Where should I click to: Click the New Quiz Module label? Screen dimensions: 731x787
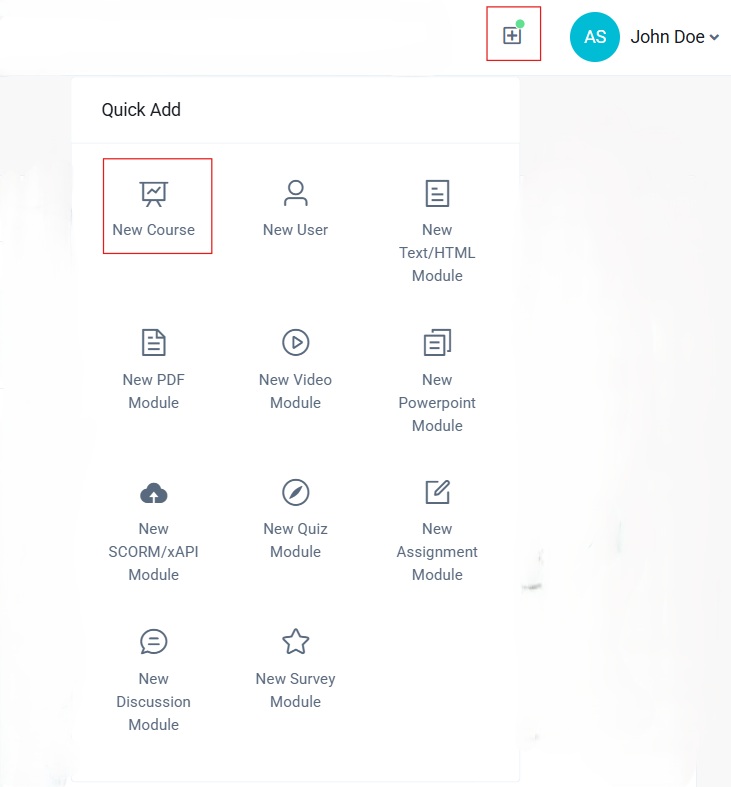295,540
